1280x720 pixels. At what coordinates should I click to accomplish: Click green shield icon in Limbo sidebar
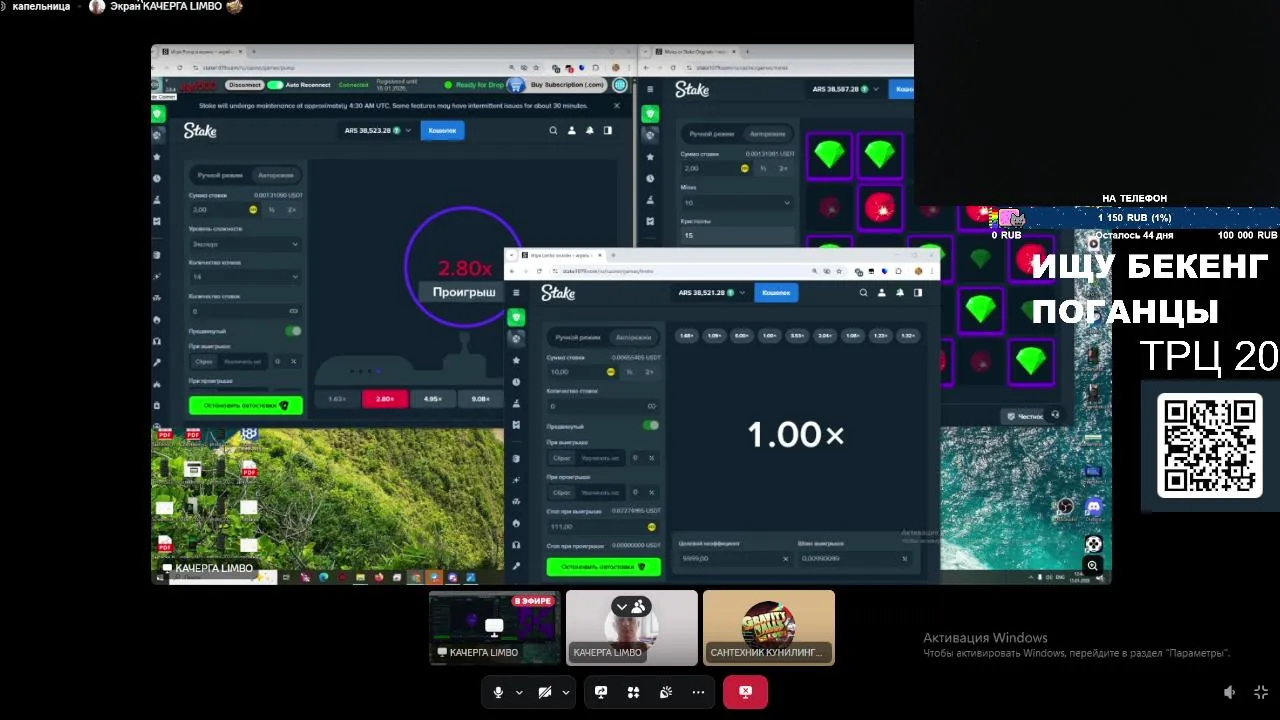(x=516, y=317)
